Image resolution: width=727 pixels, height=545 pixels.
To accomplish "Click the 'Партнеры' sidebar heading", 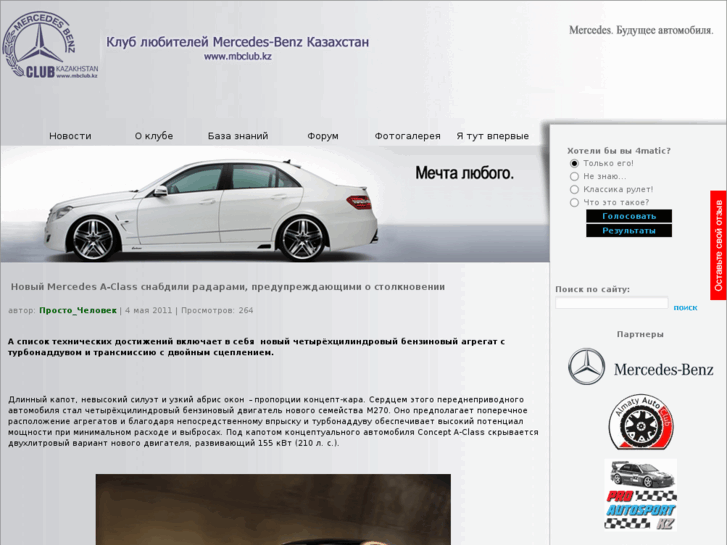I will tap(640, 334).
